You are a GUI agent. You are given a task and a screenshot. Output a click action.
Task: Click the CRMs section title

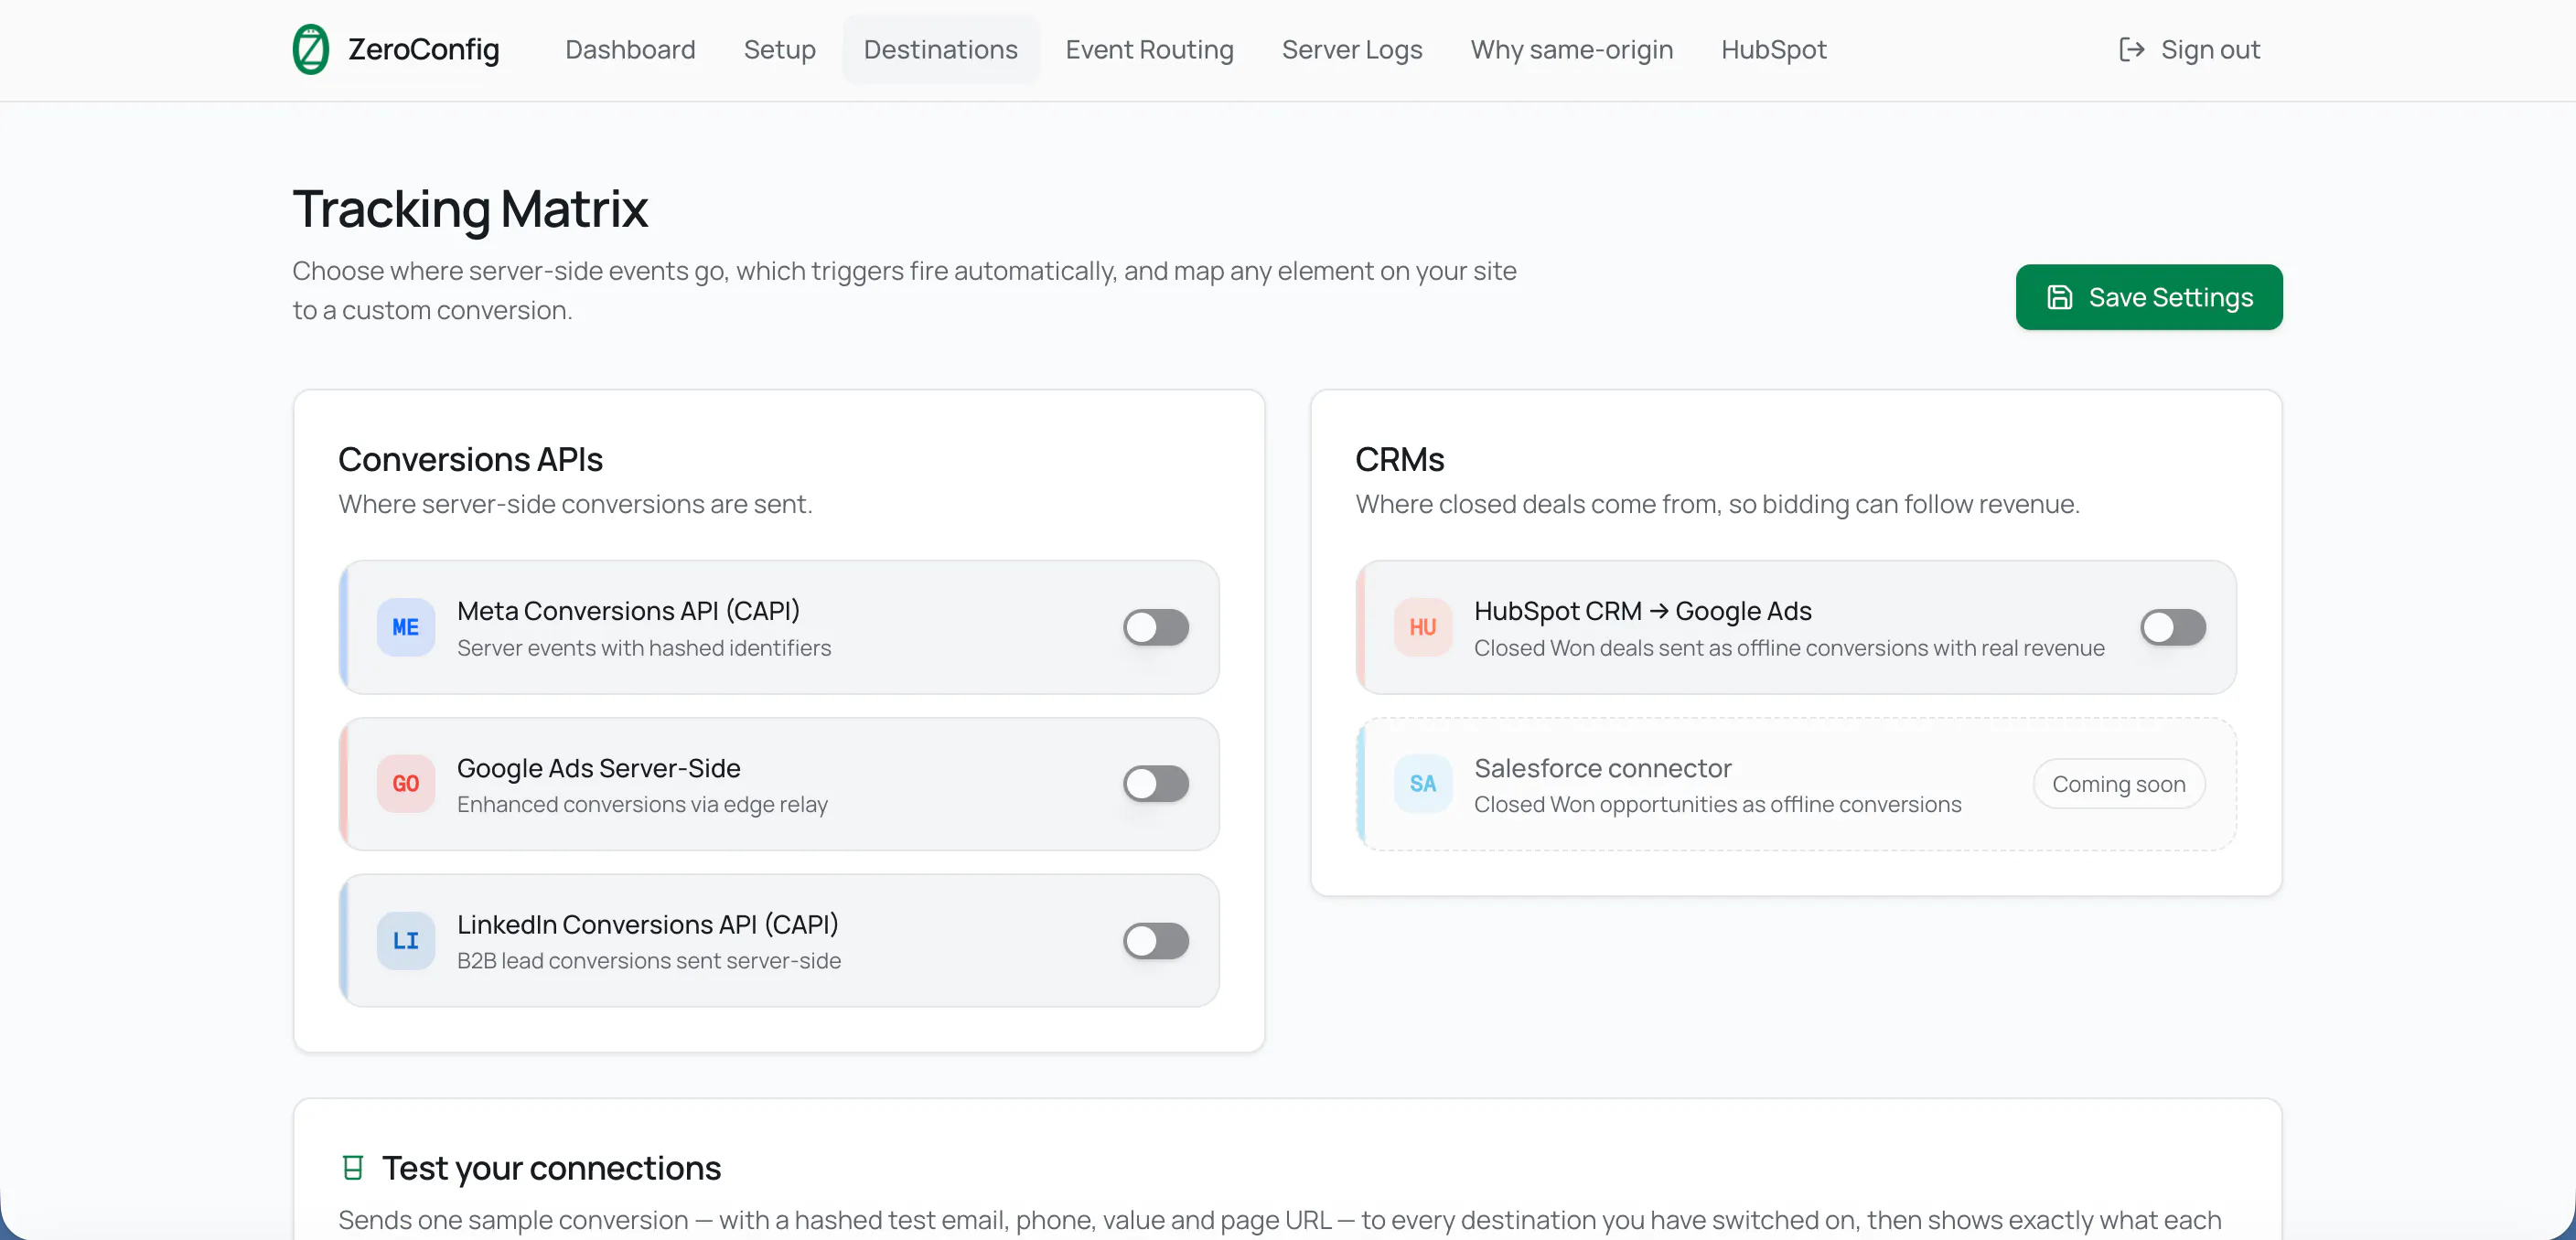point(1400,459)
